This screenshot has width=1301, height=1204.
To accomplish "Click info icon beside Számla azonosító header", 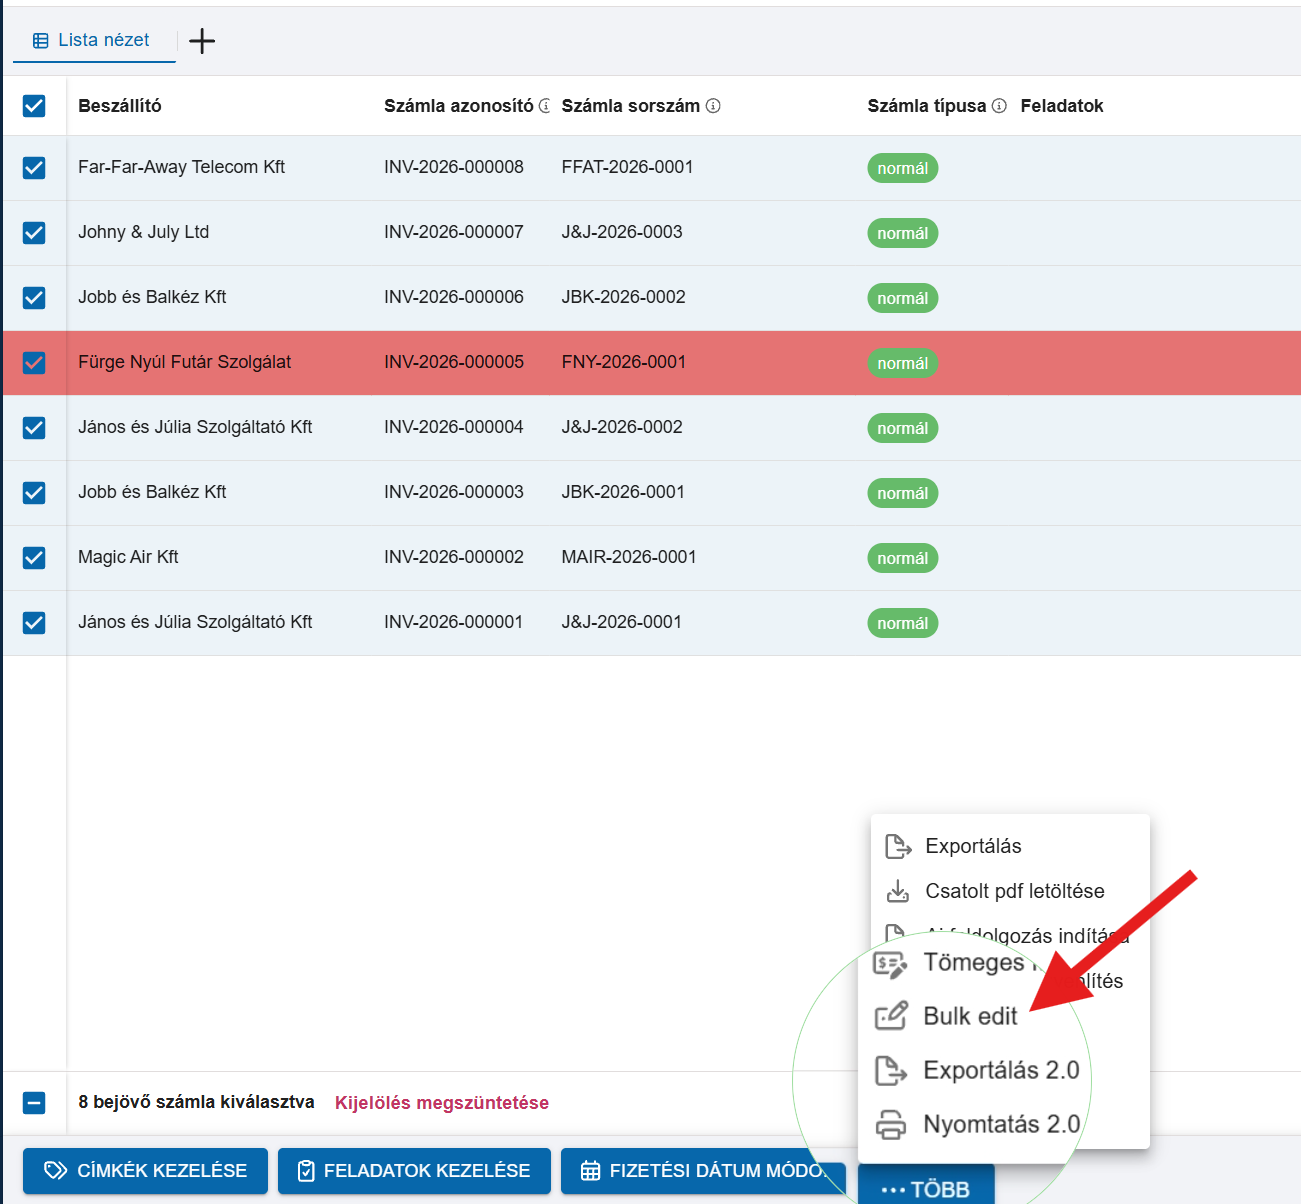I will 545,106.
